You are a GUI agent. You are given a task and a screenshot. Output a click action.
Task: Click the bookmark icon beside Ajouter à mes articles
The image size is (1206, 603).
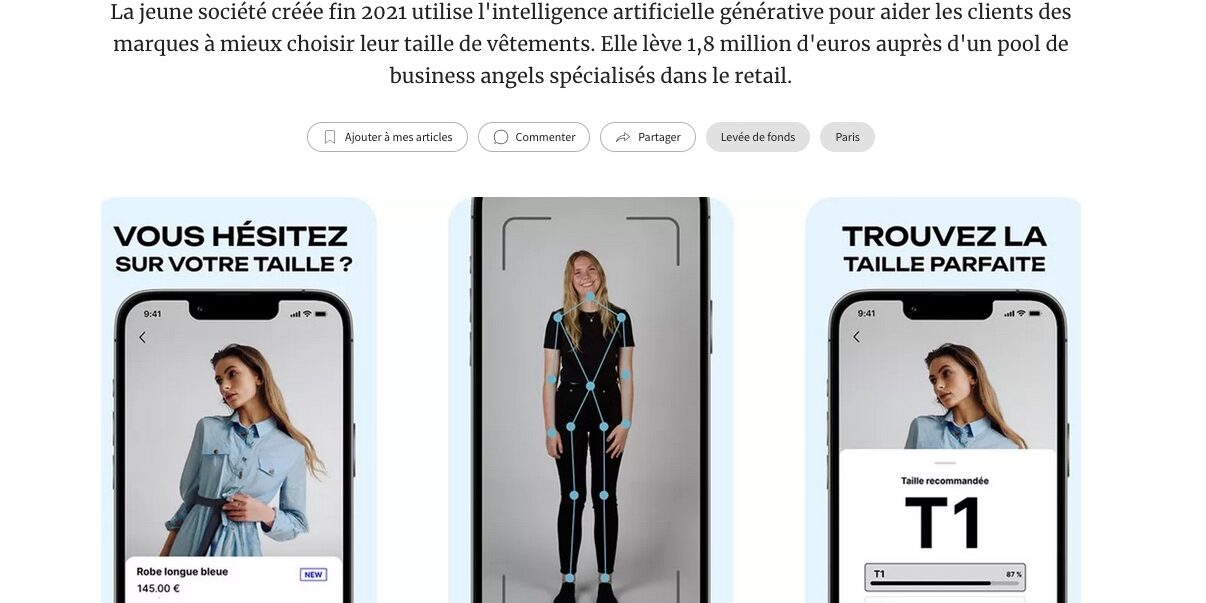(x=330, y=137)
